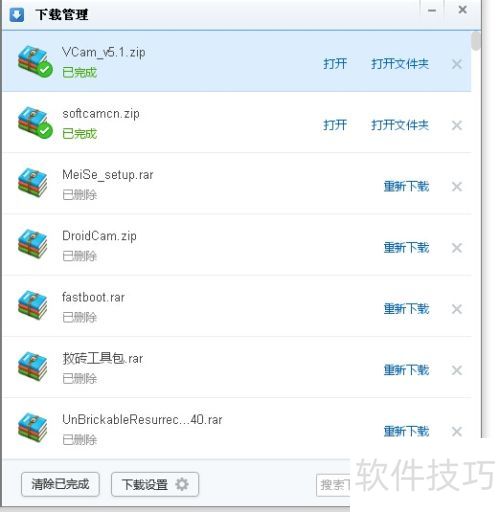The height and width of the screenshot is (512, 500).
Task: Re-download MeiSe_setup.rar via 重新下载
Action: click(x=406, y=186)
